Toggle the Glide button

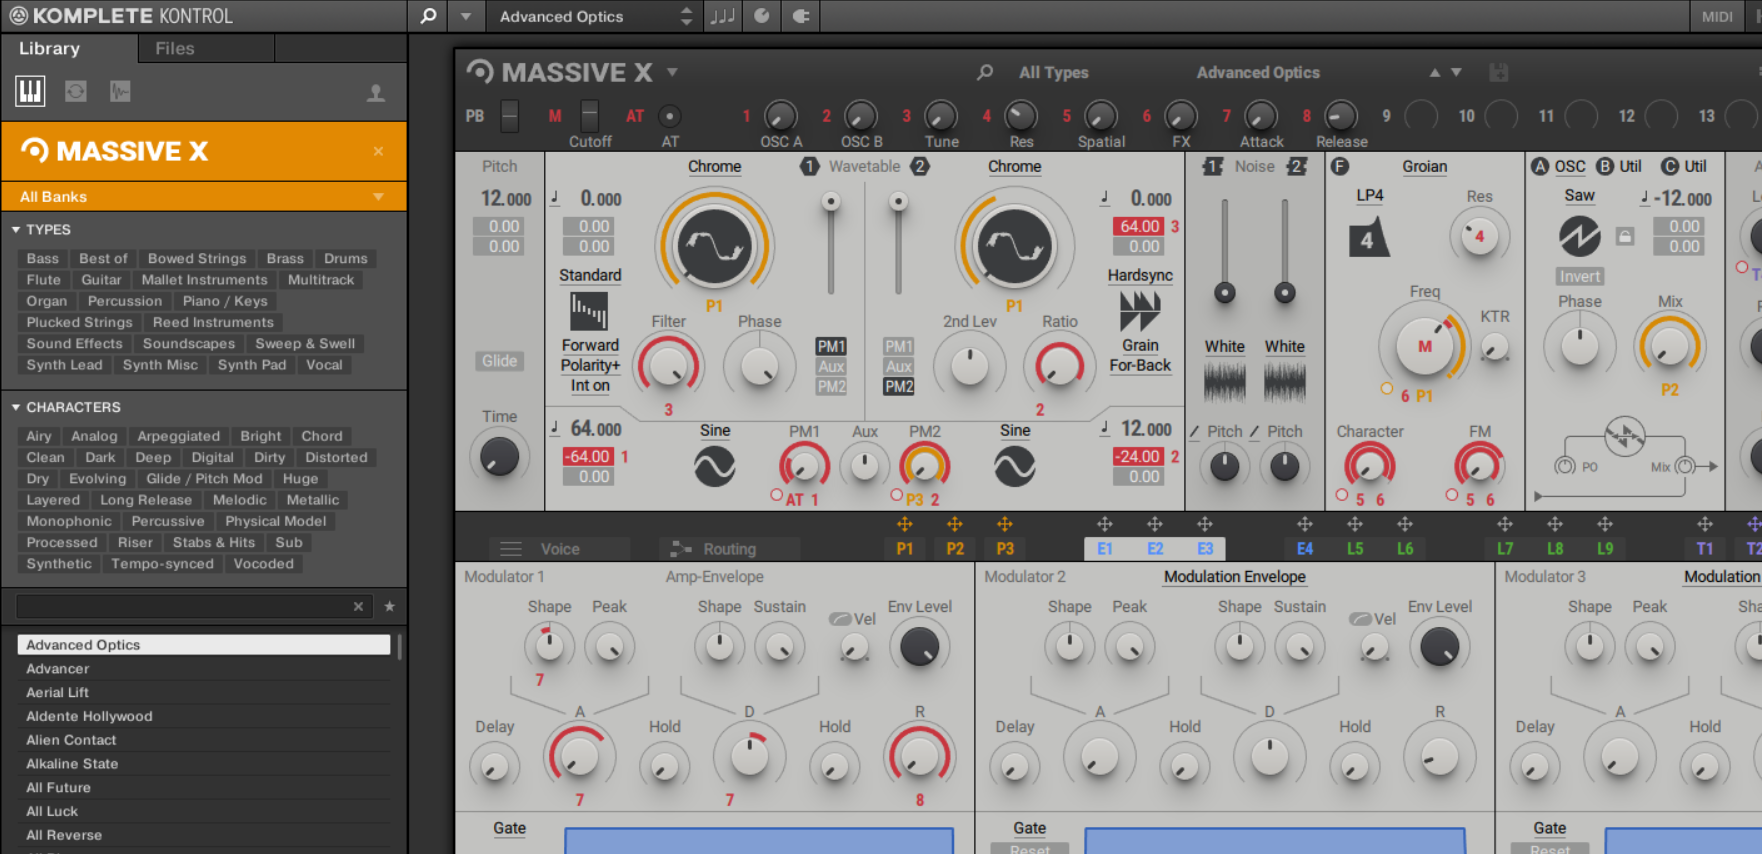[500, 361]
